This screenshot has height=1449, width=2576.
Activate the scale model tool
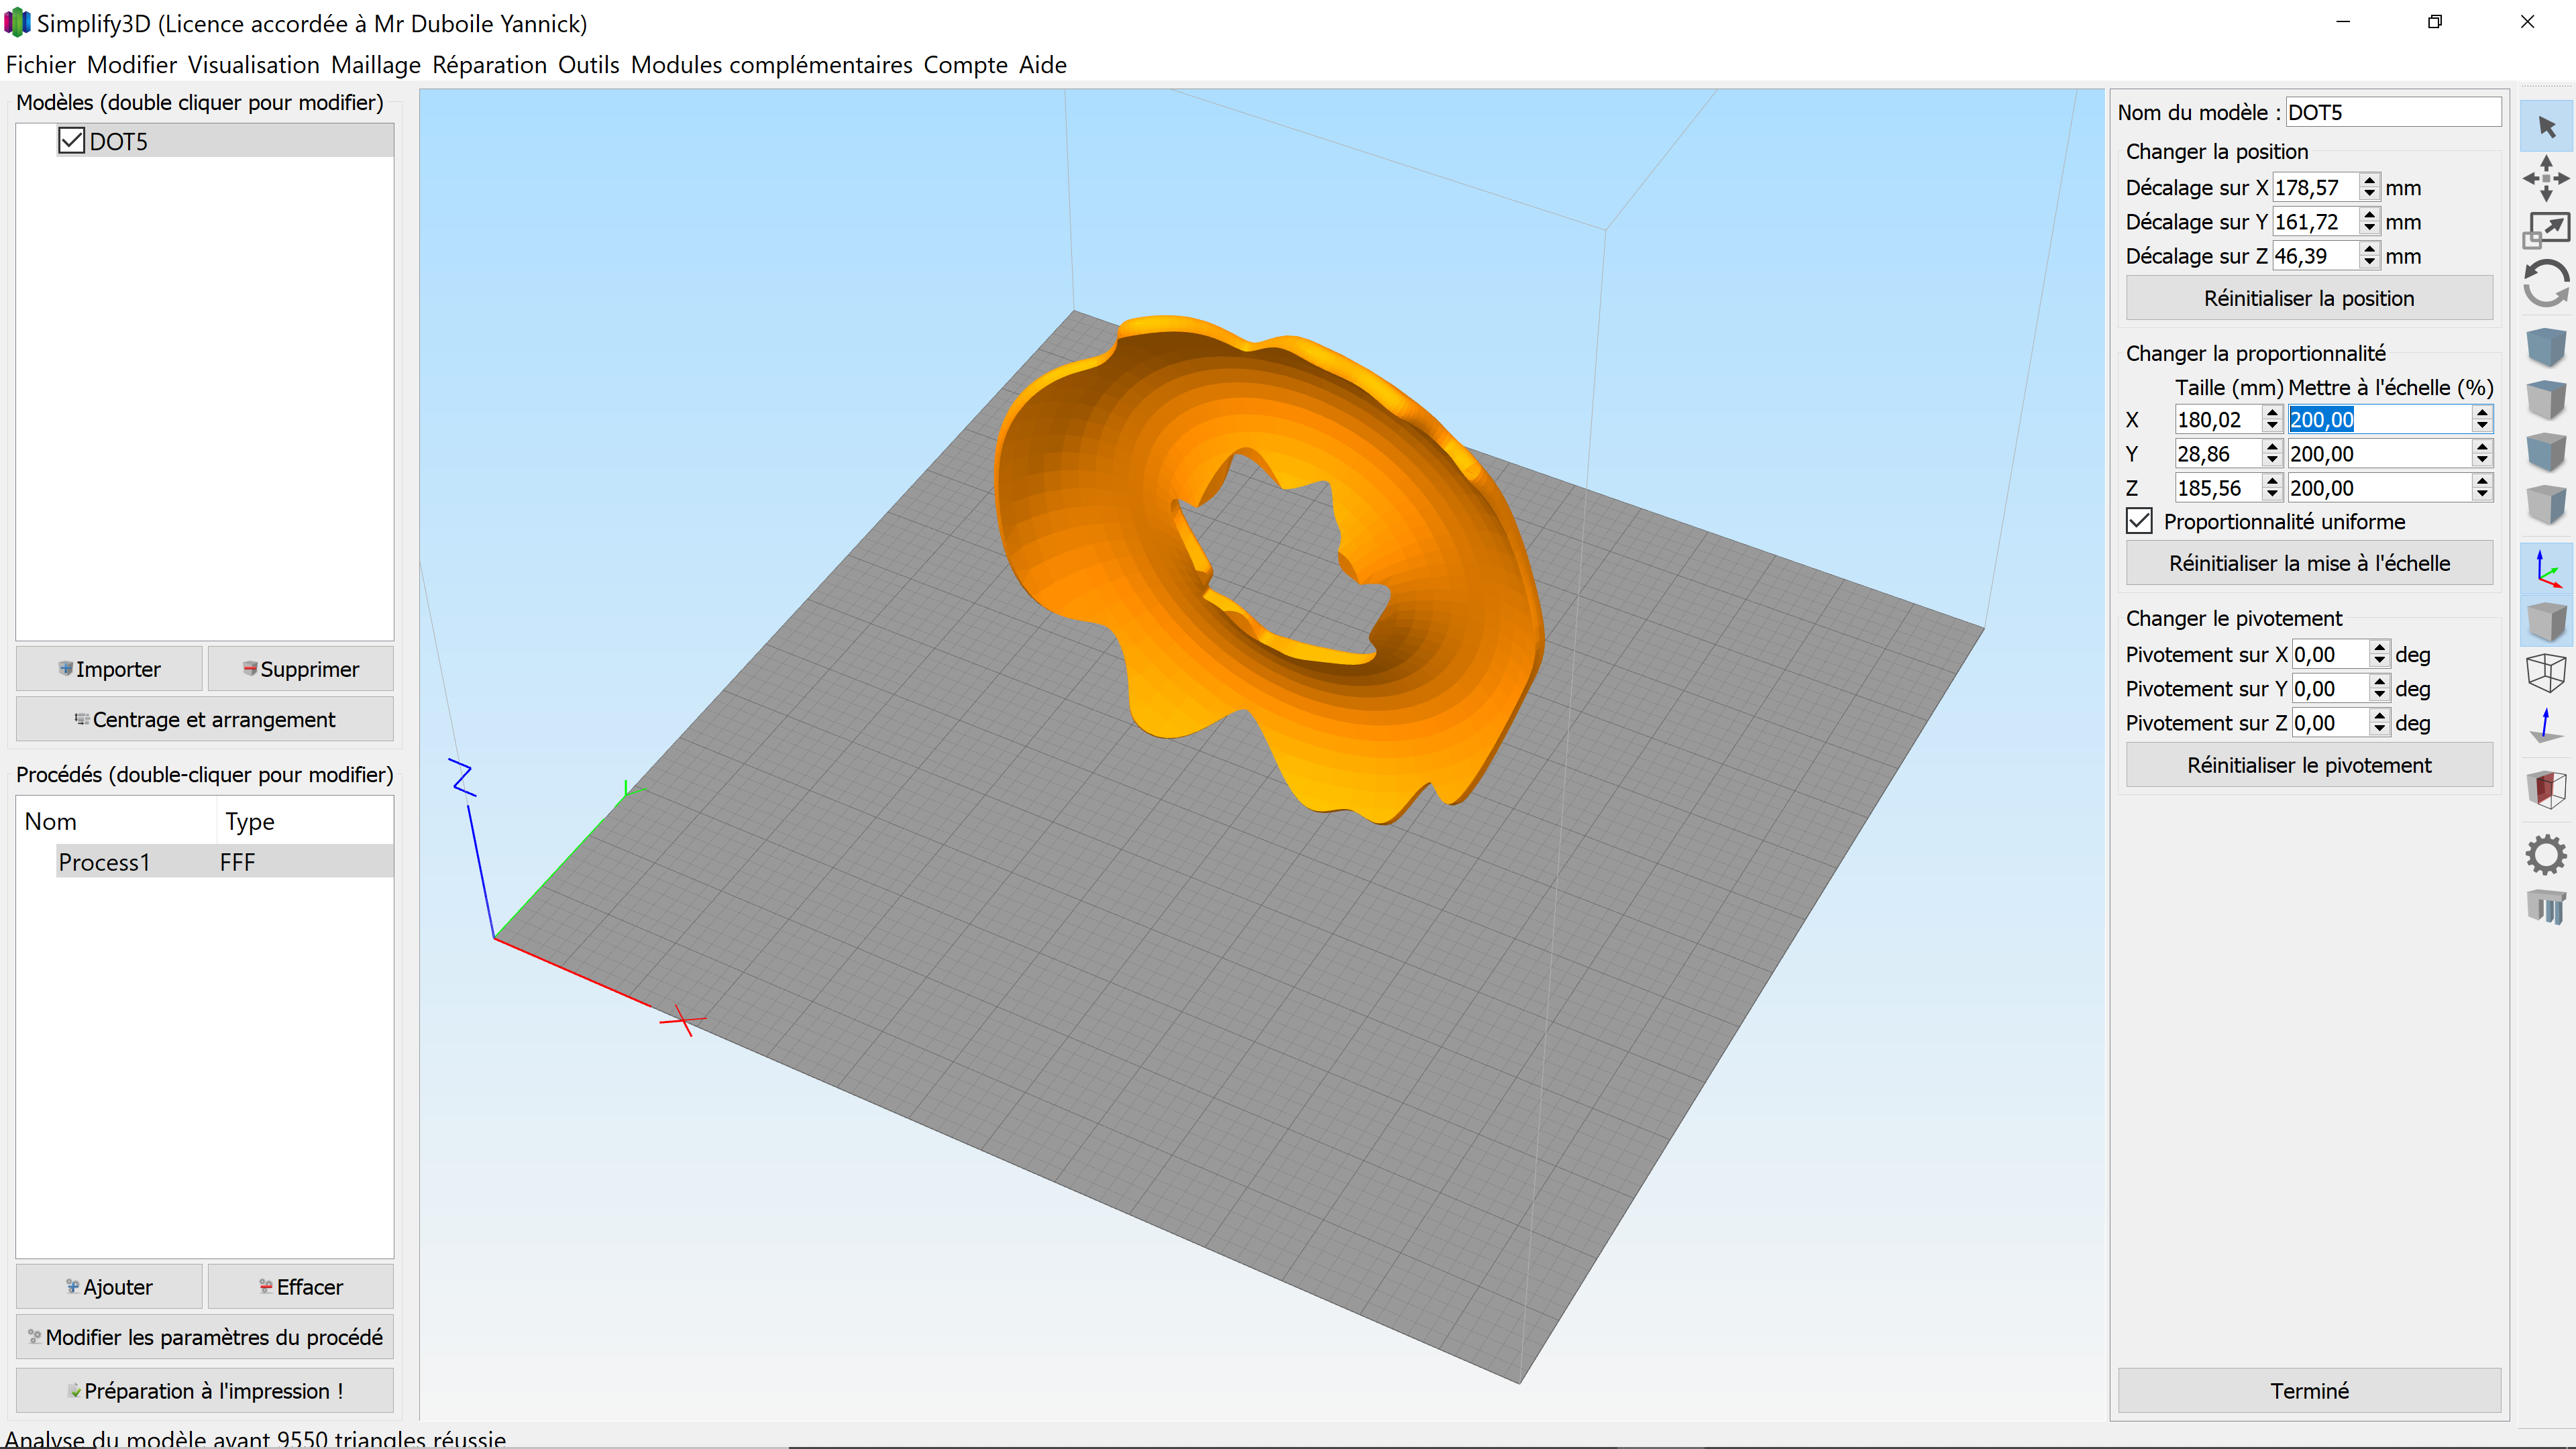(2546, 228)
